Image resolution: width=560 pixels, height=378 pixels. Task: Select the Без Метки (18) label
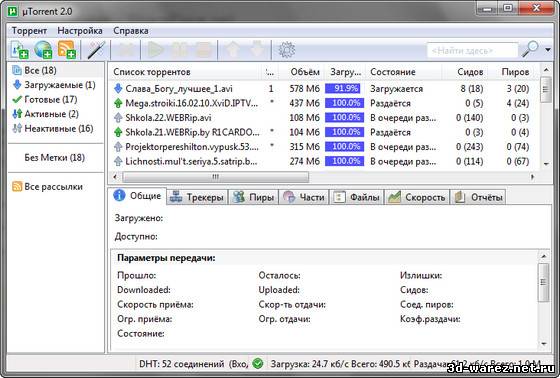click(54, 158)
